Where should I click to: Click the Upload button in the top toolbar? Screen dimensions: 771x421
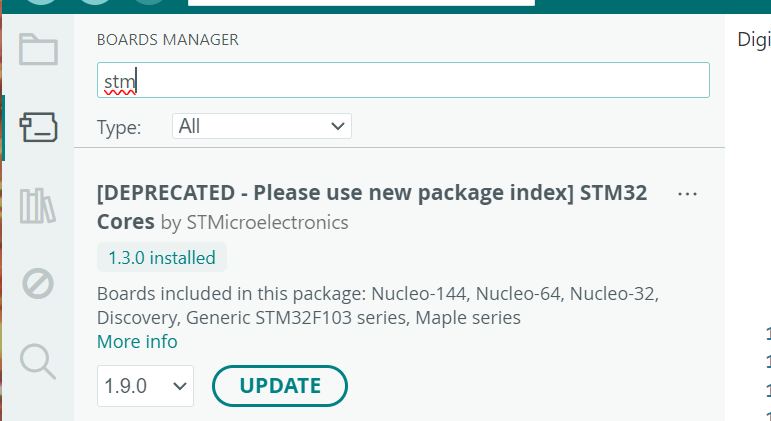click(94, 3)
